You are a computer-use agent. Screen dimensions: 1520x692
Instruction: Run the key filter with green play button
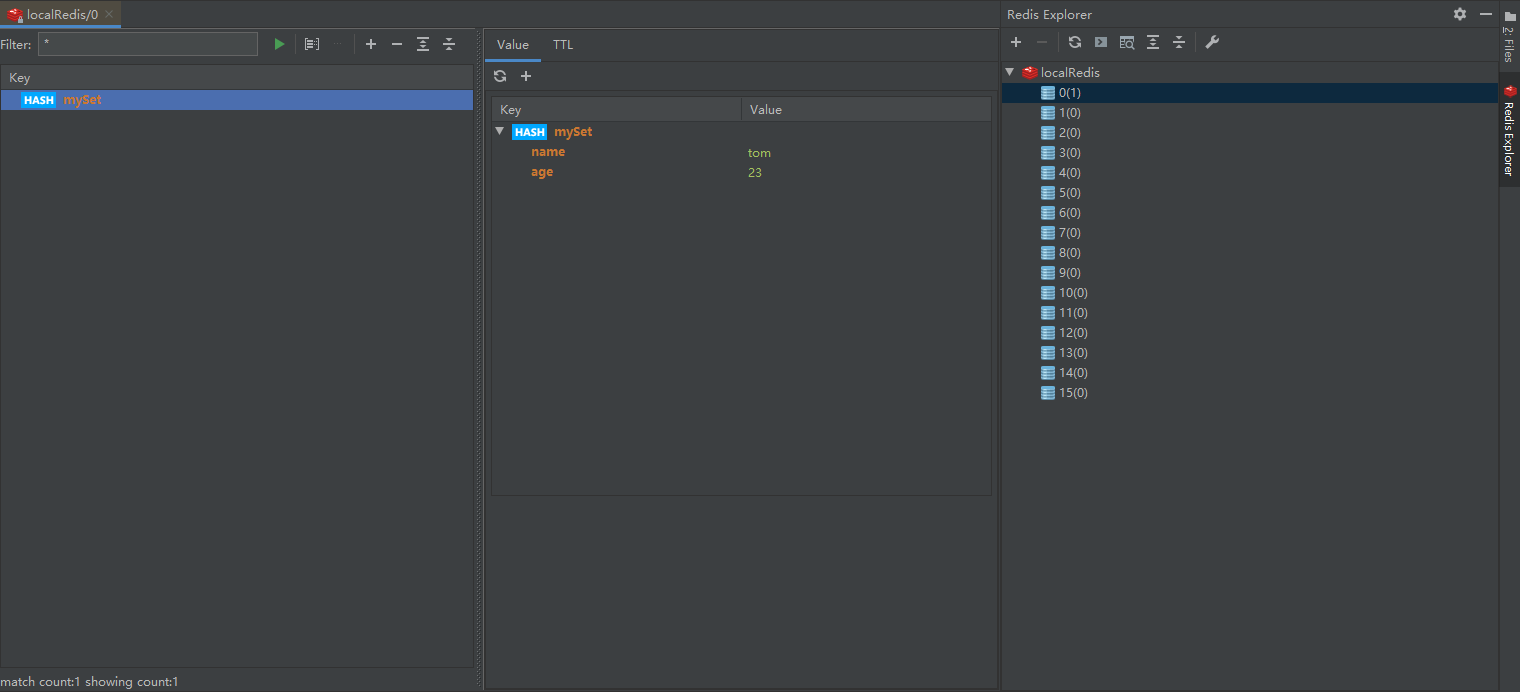pyautogui.click(x=279, y=44)
